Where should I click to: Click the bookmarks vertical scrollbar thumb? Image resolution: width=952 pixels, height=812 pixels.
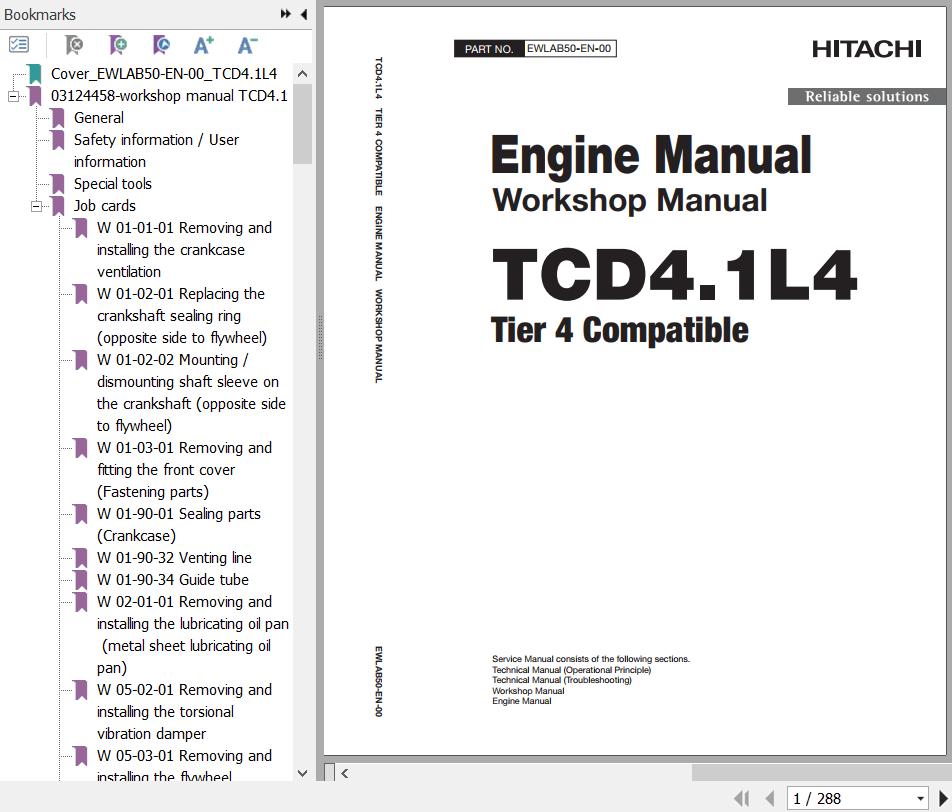(x=302, y=124)
